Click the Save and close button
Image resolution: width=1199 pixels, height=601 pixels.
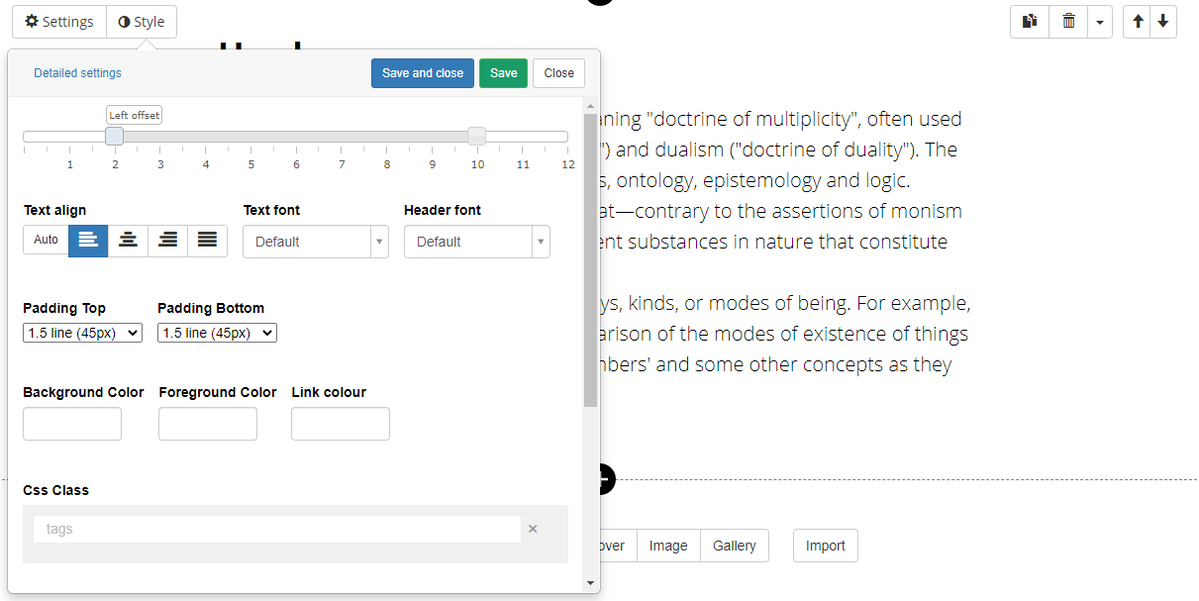click(423, 73)
